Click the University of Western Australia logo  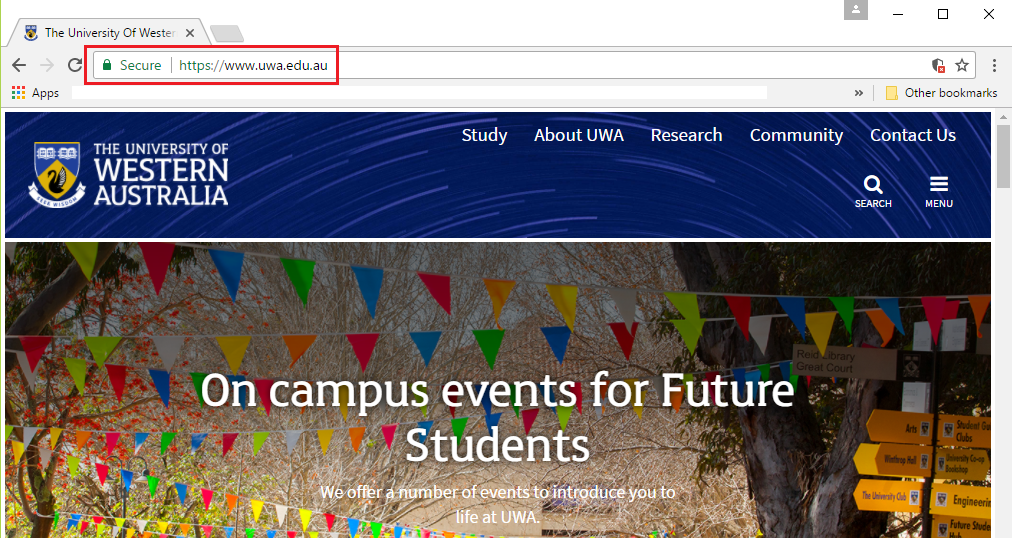click(131, 174)
